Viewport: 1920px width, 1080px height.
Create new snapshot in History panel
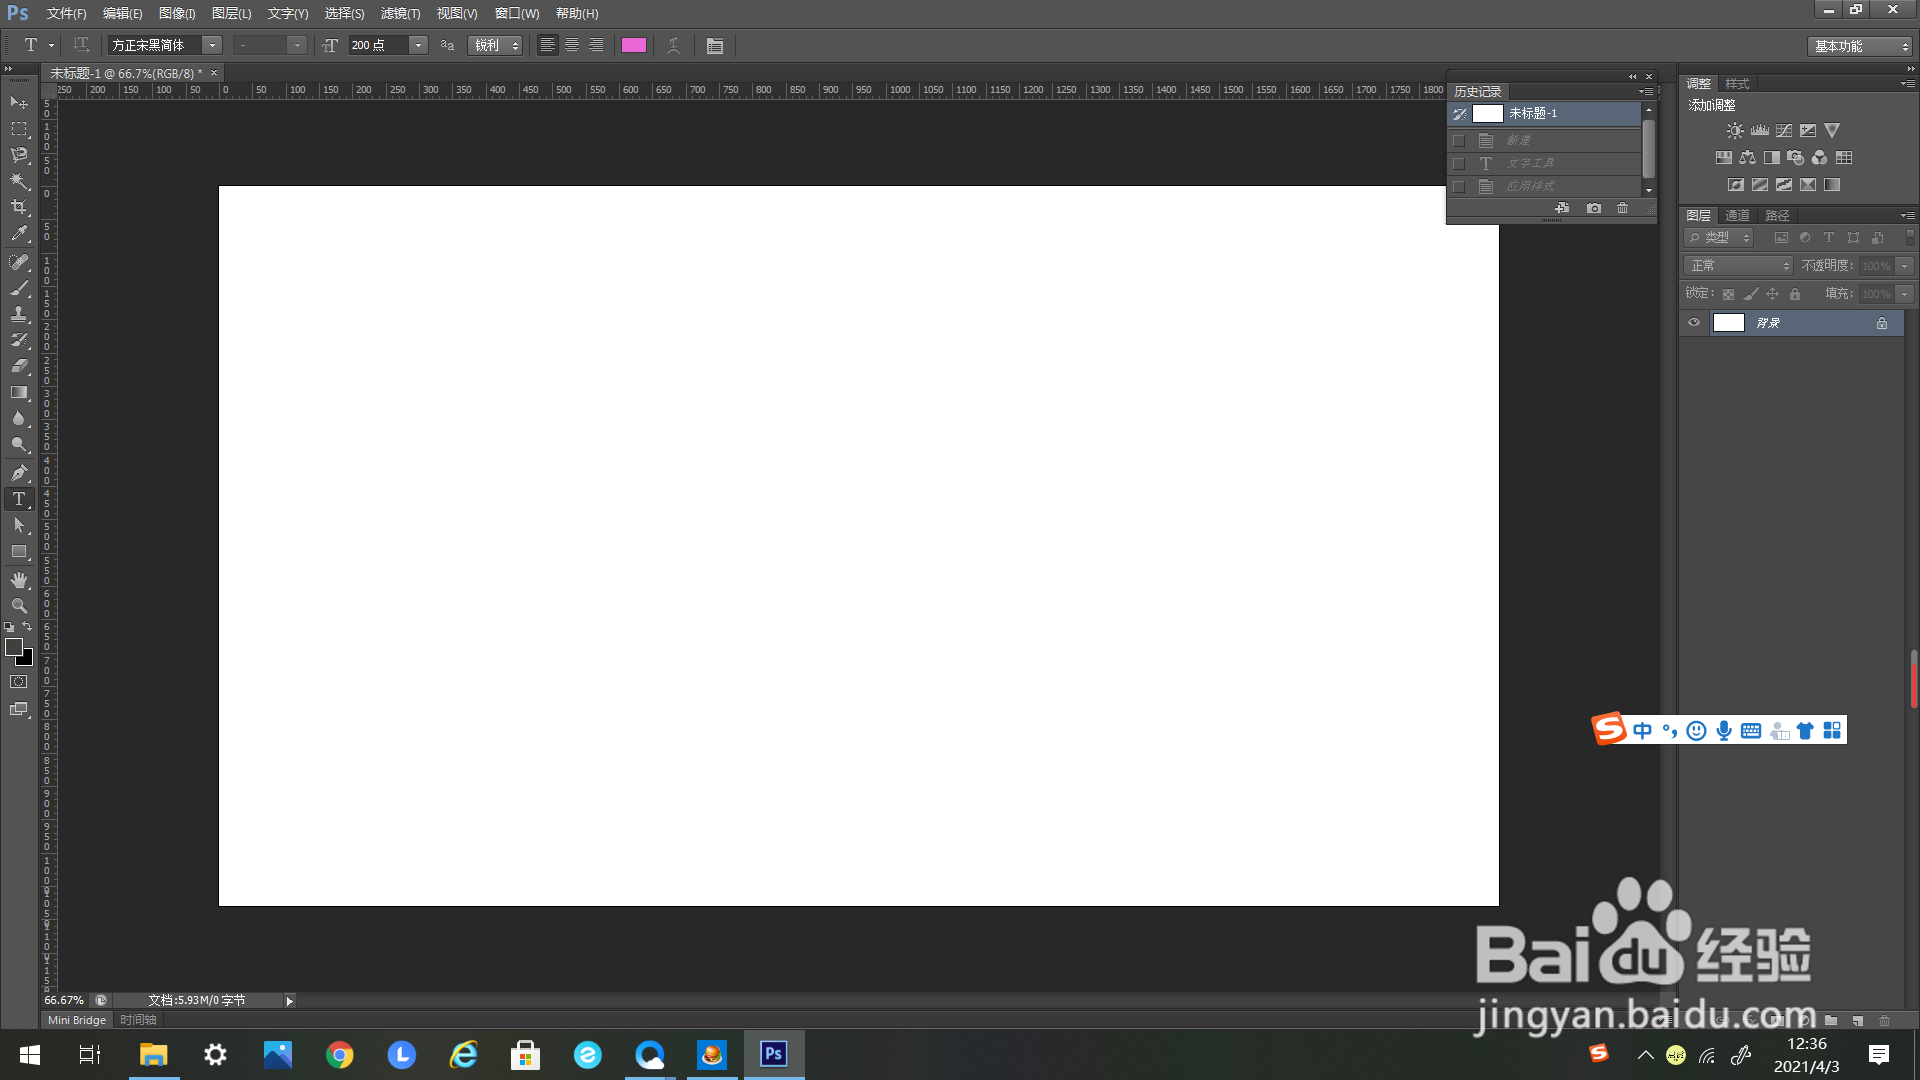coord(1594,208)
